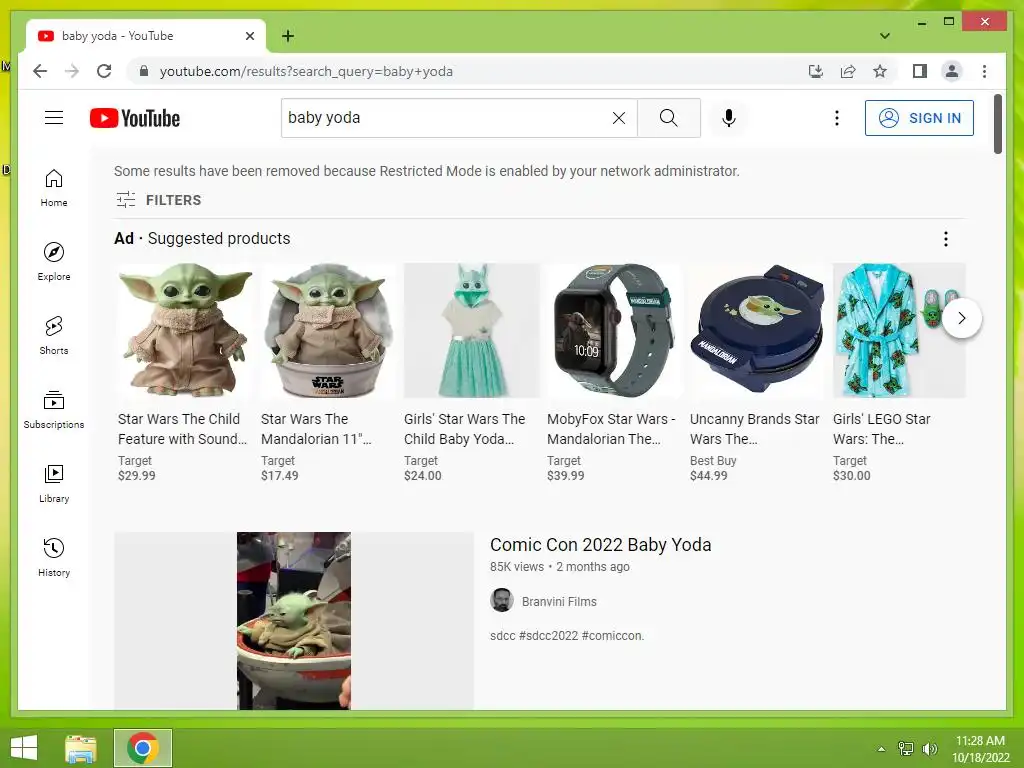Open YouTube settings three-dot menu

(837, 118)
